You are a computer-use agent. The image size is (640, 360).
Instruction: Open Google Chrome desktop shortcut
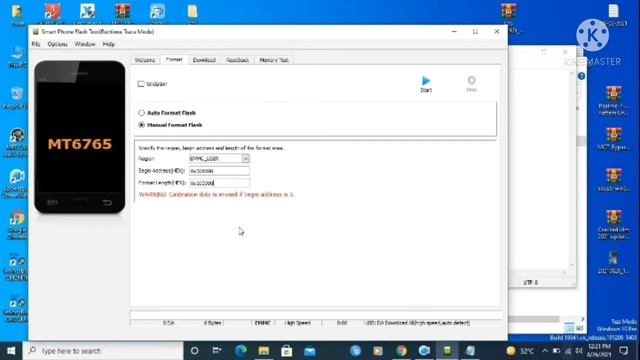[17, 225]
